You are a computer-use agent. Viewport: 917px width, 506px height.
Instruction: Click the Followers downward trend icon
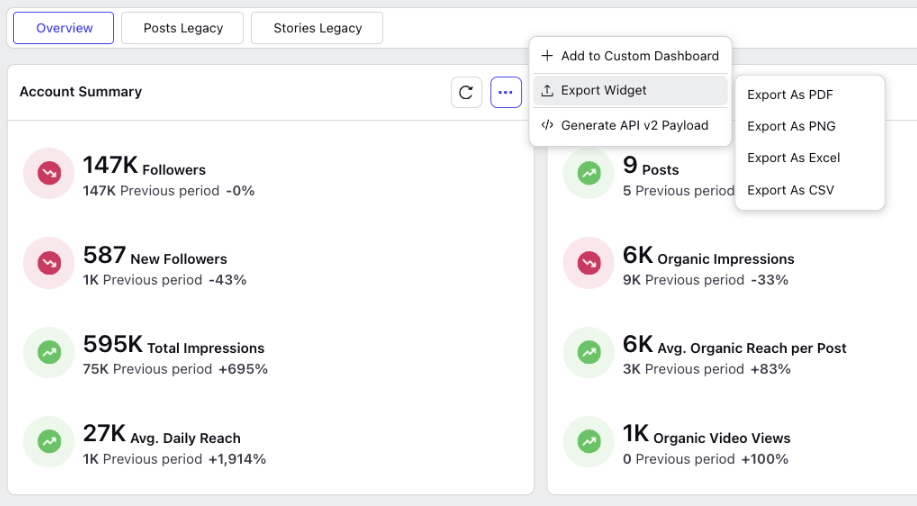49,173
